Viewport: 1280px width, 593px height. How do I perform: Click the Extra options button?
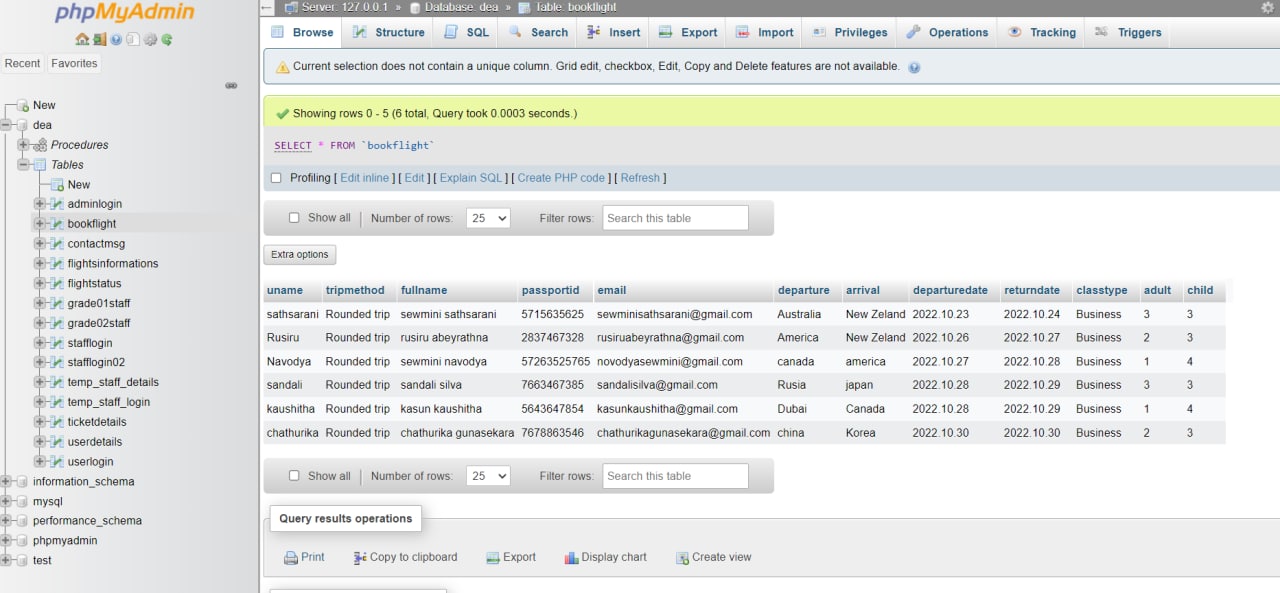pyautogui.click(x=300, y=255)
